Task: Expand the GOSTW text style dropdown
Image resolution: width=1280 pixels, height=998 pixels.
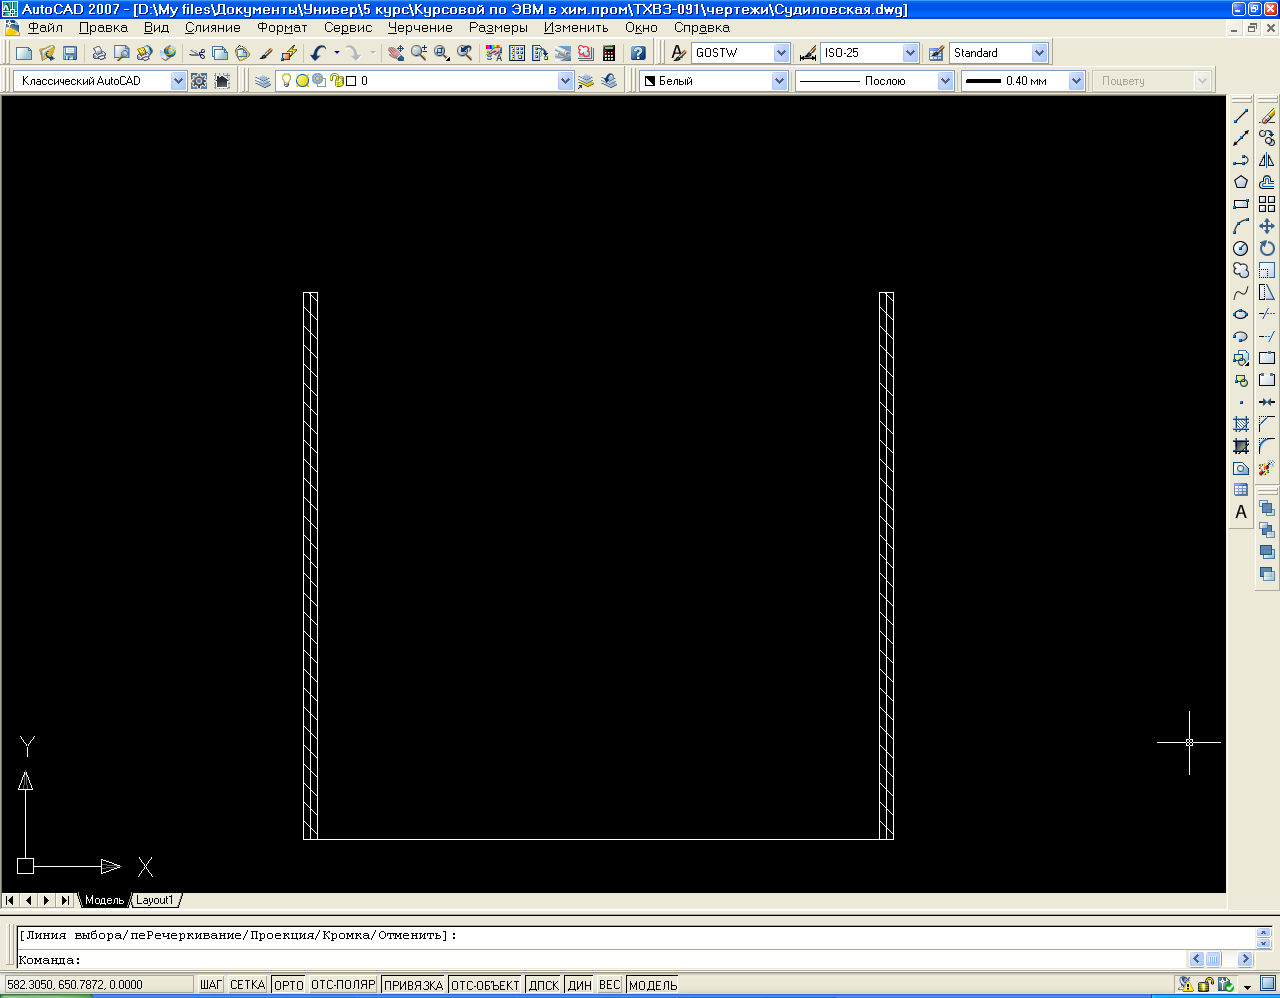Action: point(781,53)
